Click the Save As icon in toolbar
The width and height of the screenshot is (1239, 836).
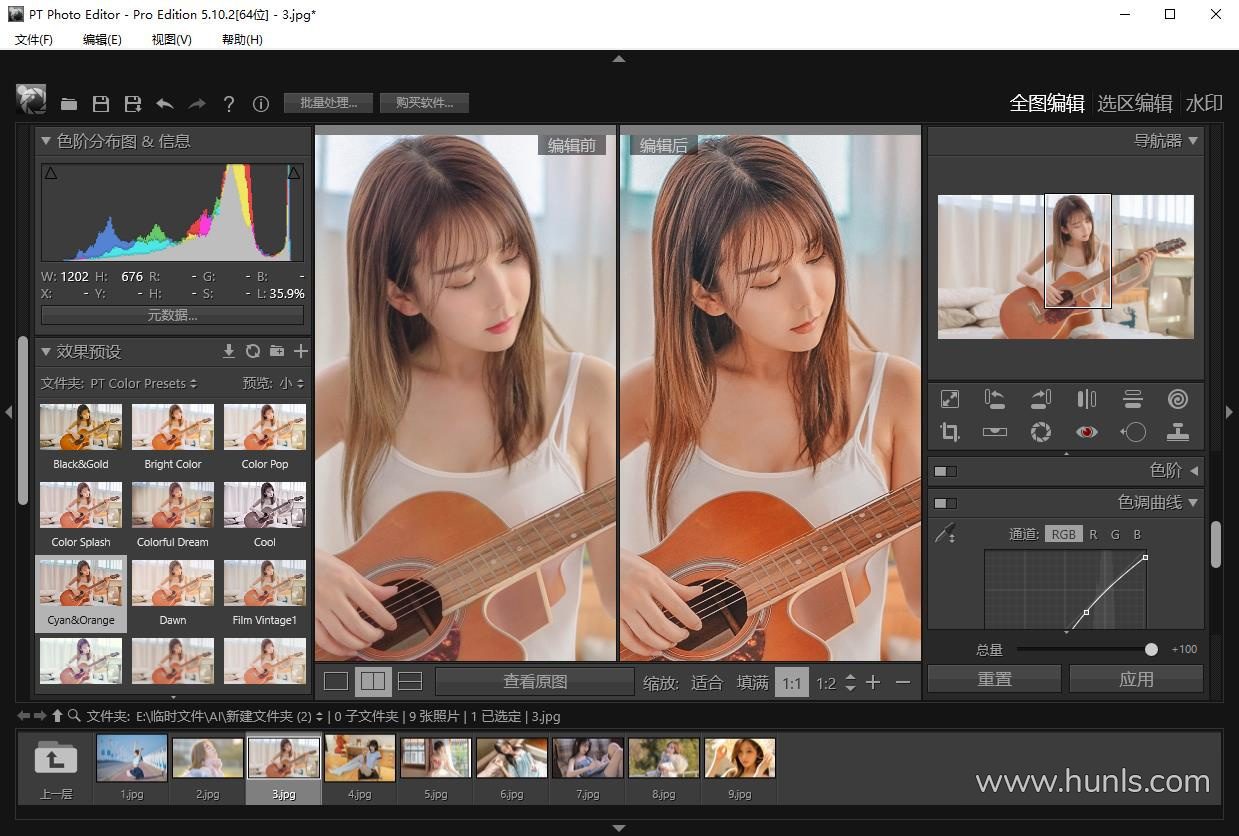click(132, 103)
